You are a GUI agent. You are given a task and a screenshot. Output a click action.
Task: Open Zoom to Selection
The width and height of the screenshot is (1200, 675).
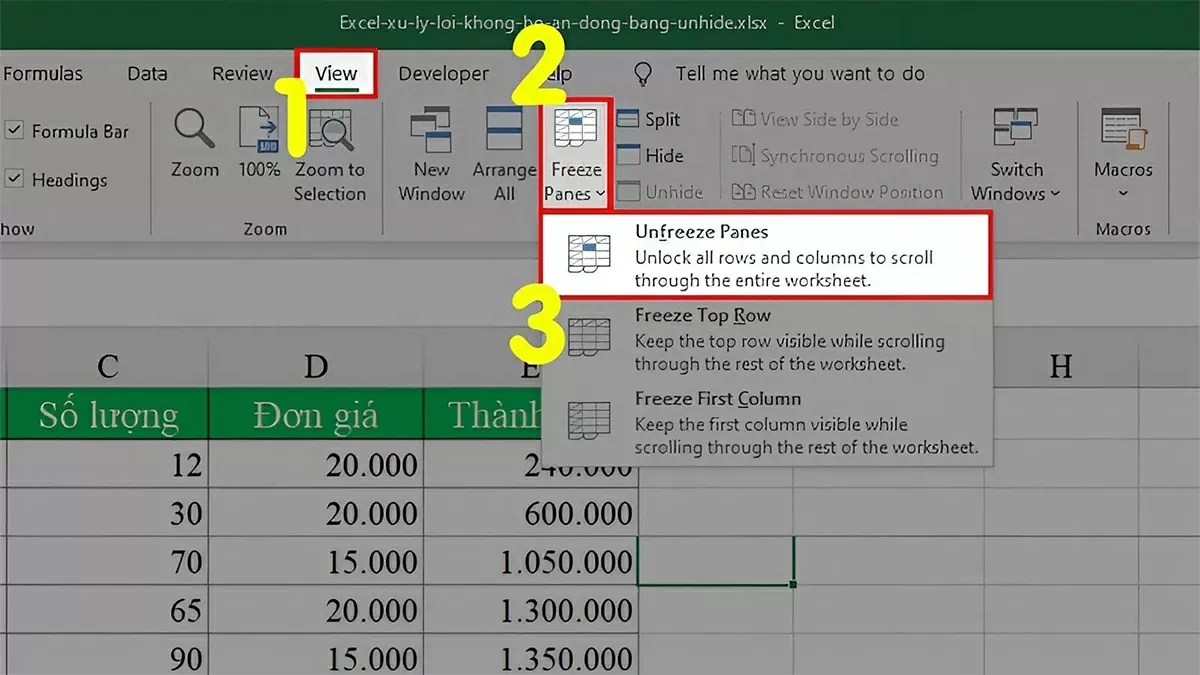(330, 150)
